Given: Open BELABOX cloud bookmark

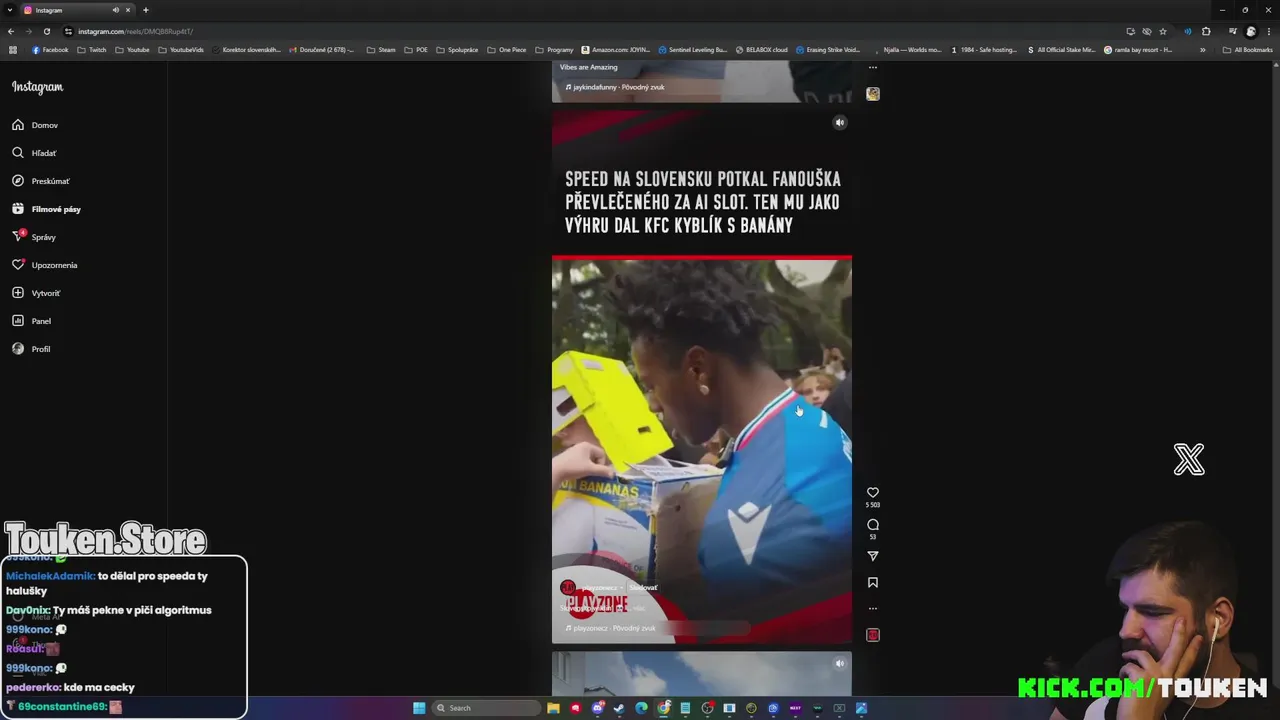Looking at the screenshot, I should click(x=762, y=50).
